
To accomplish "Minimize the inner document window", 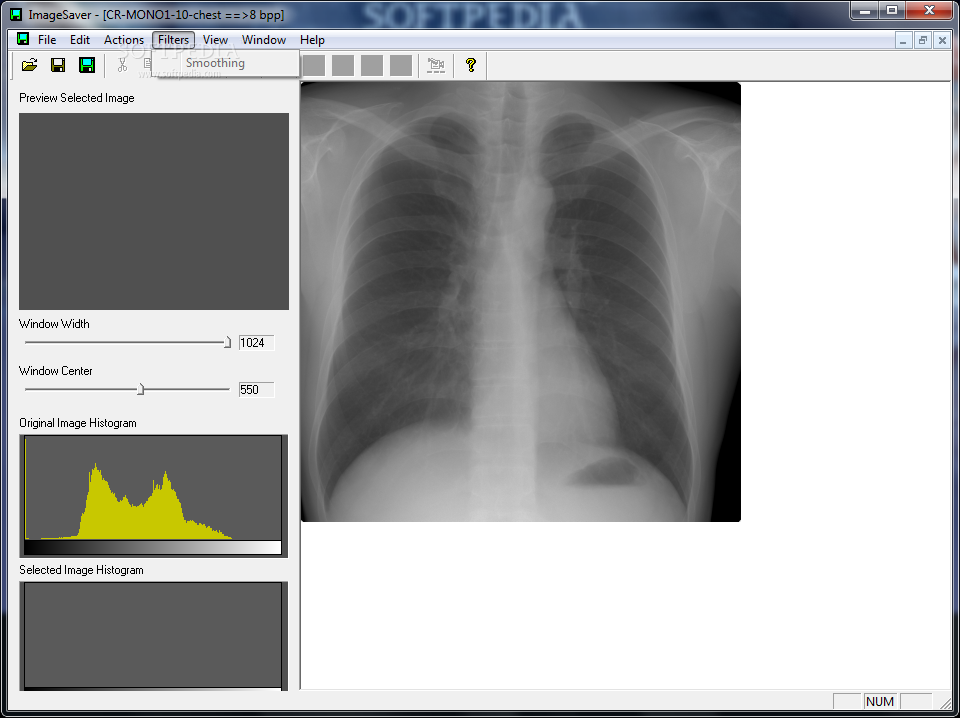I will 903,41.
